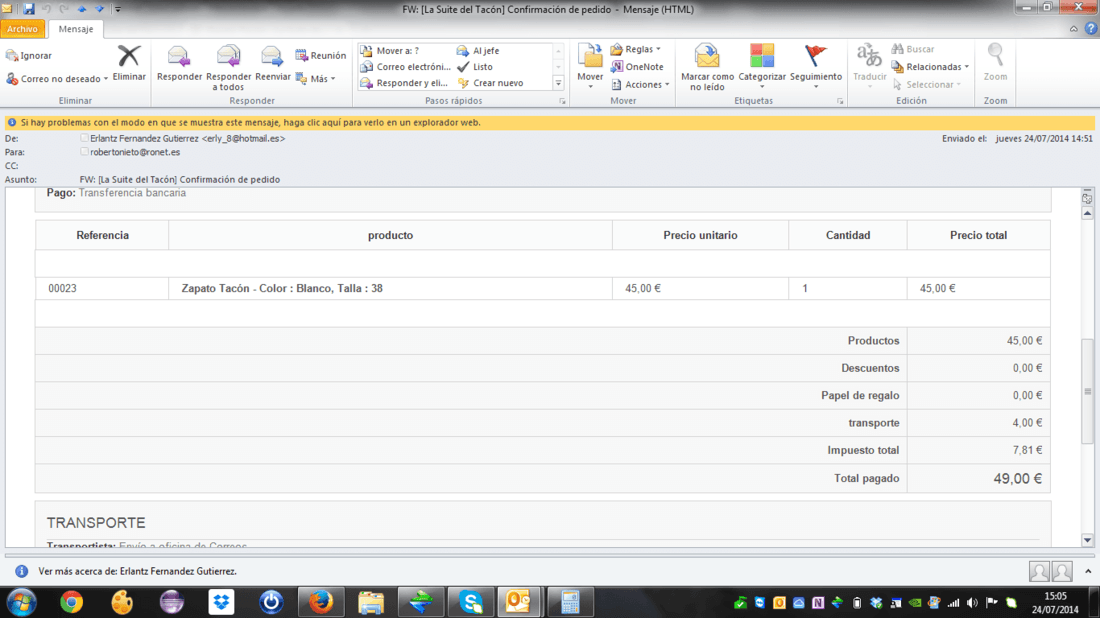Select the Correo electróni... quick step
Image resolution: width=1100 pixels, height=618 pixels.
coord(405,67)
